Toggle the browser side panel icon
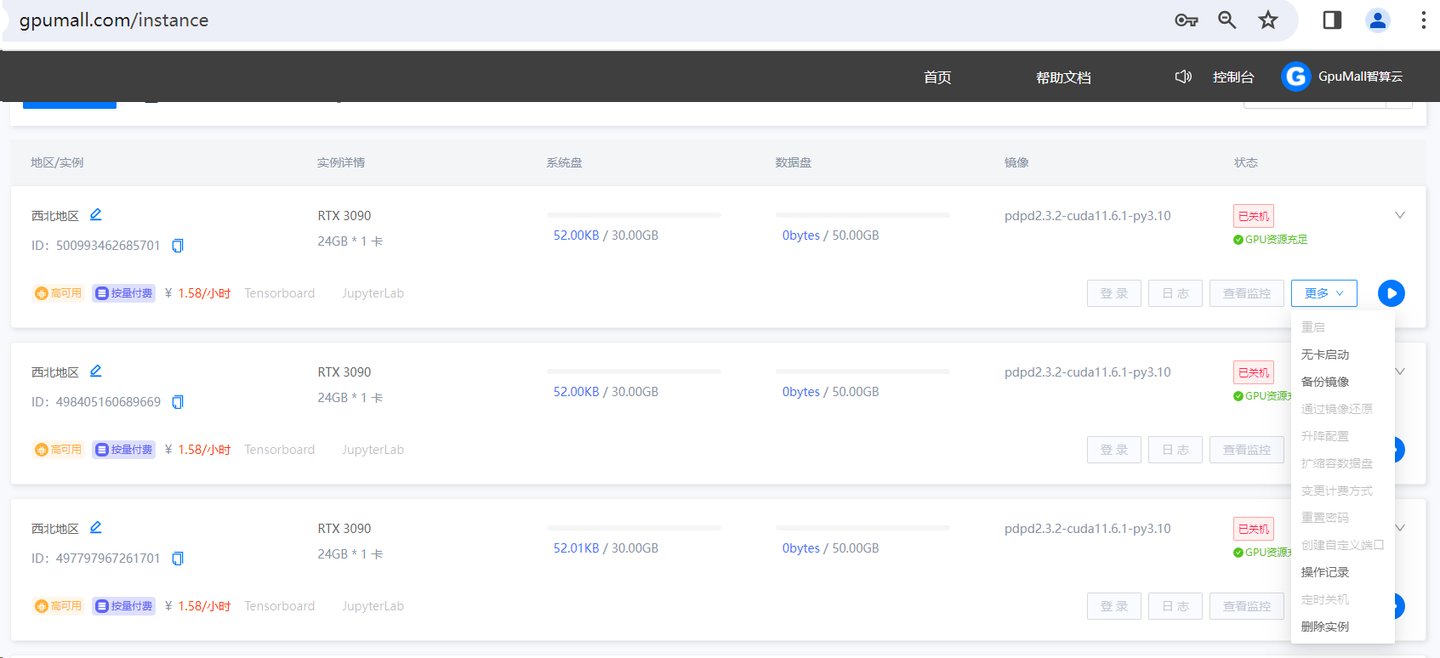 1332,20
